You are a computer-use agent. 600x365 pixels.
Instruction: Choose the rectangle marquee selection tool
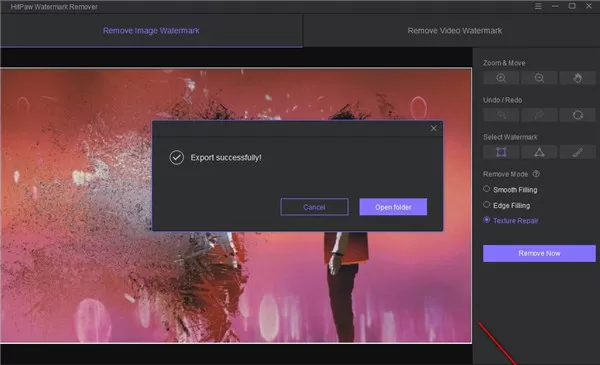click(x=501, y=152)
